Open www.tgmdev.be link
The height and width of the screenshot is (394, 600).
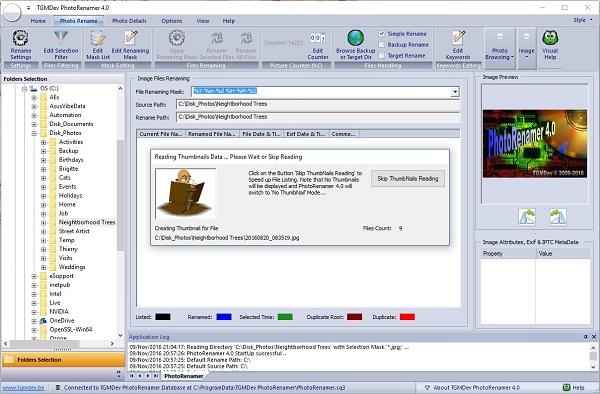[x=23, y=387]
